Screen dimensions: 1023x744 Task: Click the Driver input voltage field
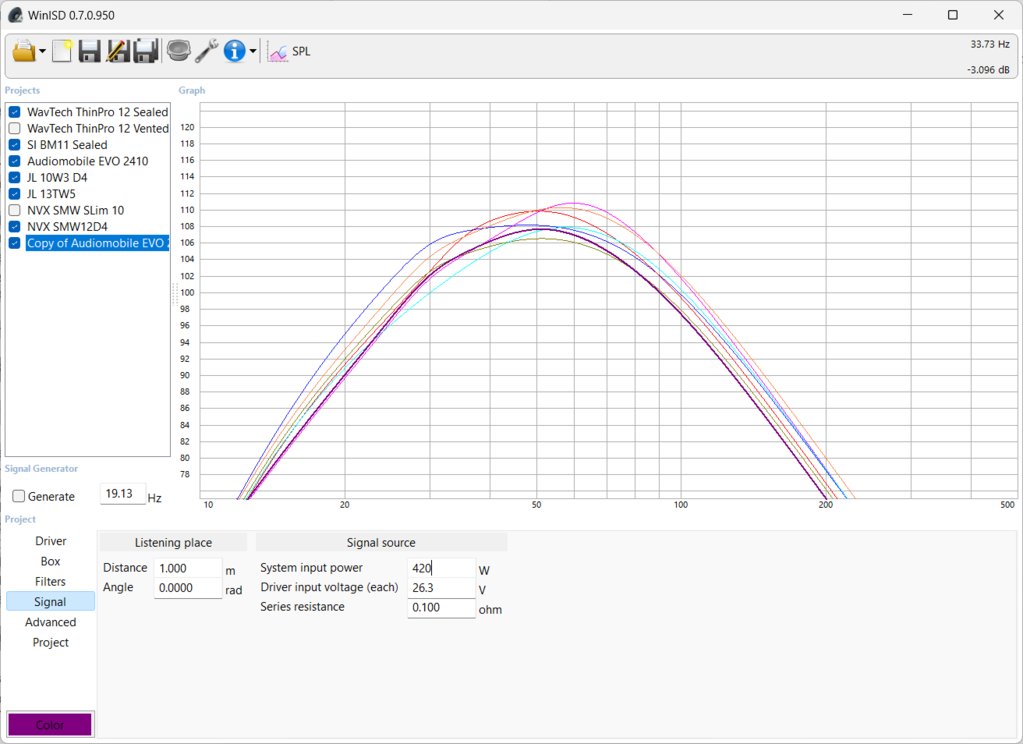(441, 588)
